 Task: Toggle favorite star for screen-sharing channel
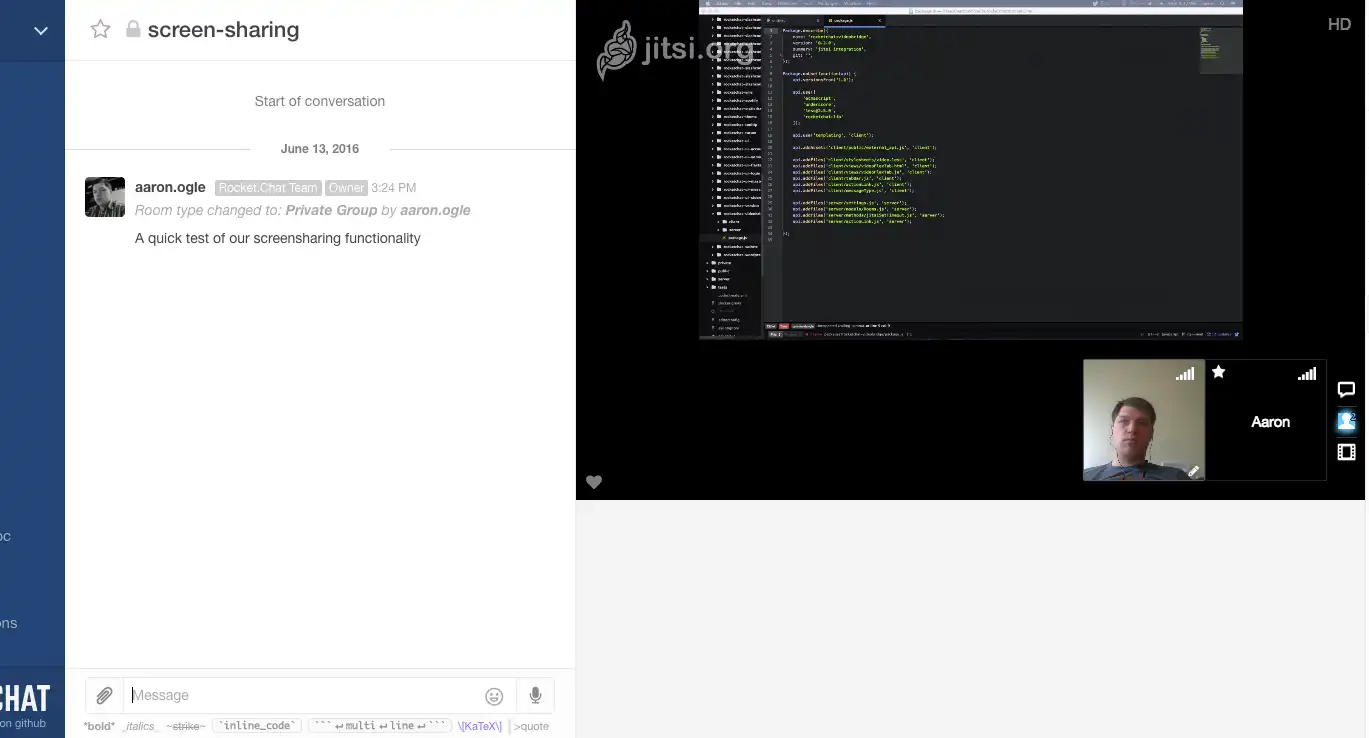click(x=100, y=30)
